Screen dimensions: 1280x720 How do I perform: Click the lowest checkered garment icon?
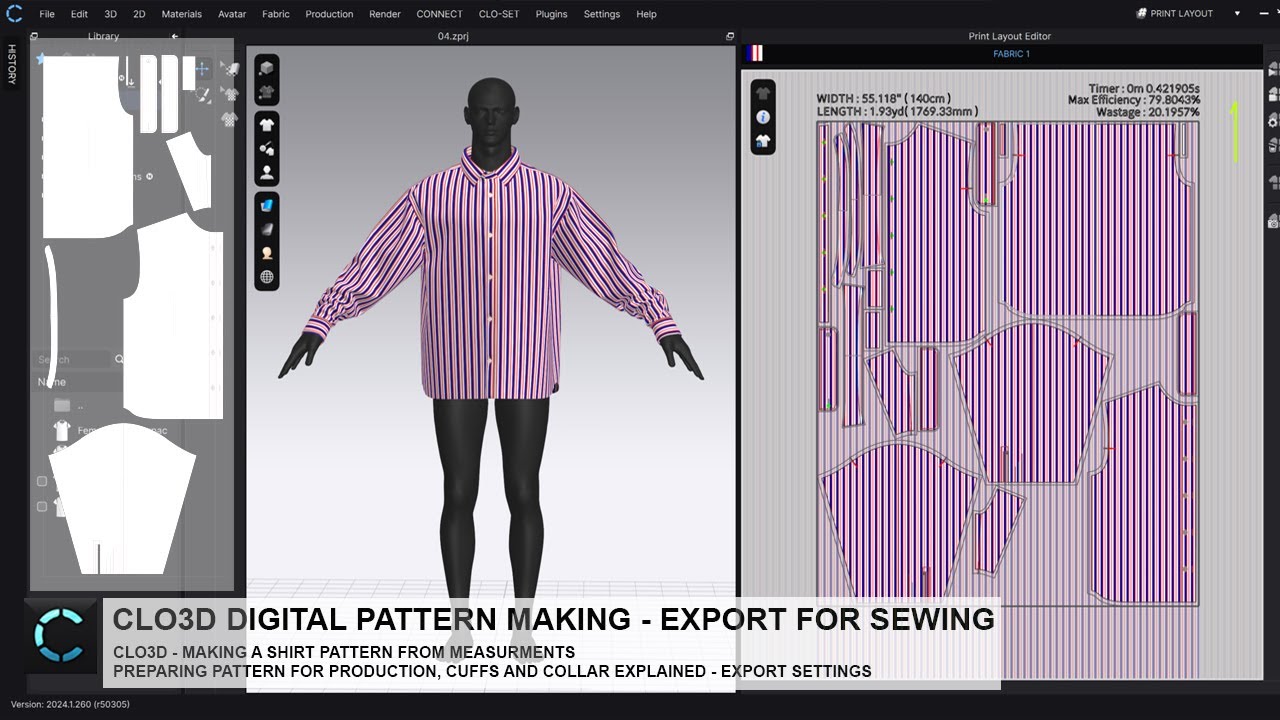point(230,118)
